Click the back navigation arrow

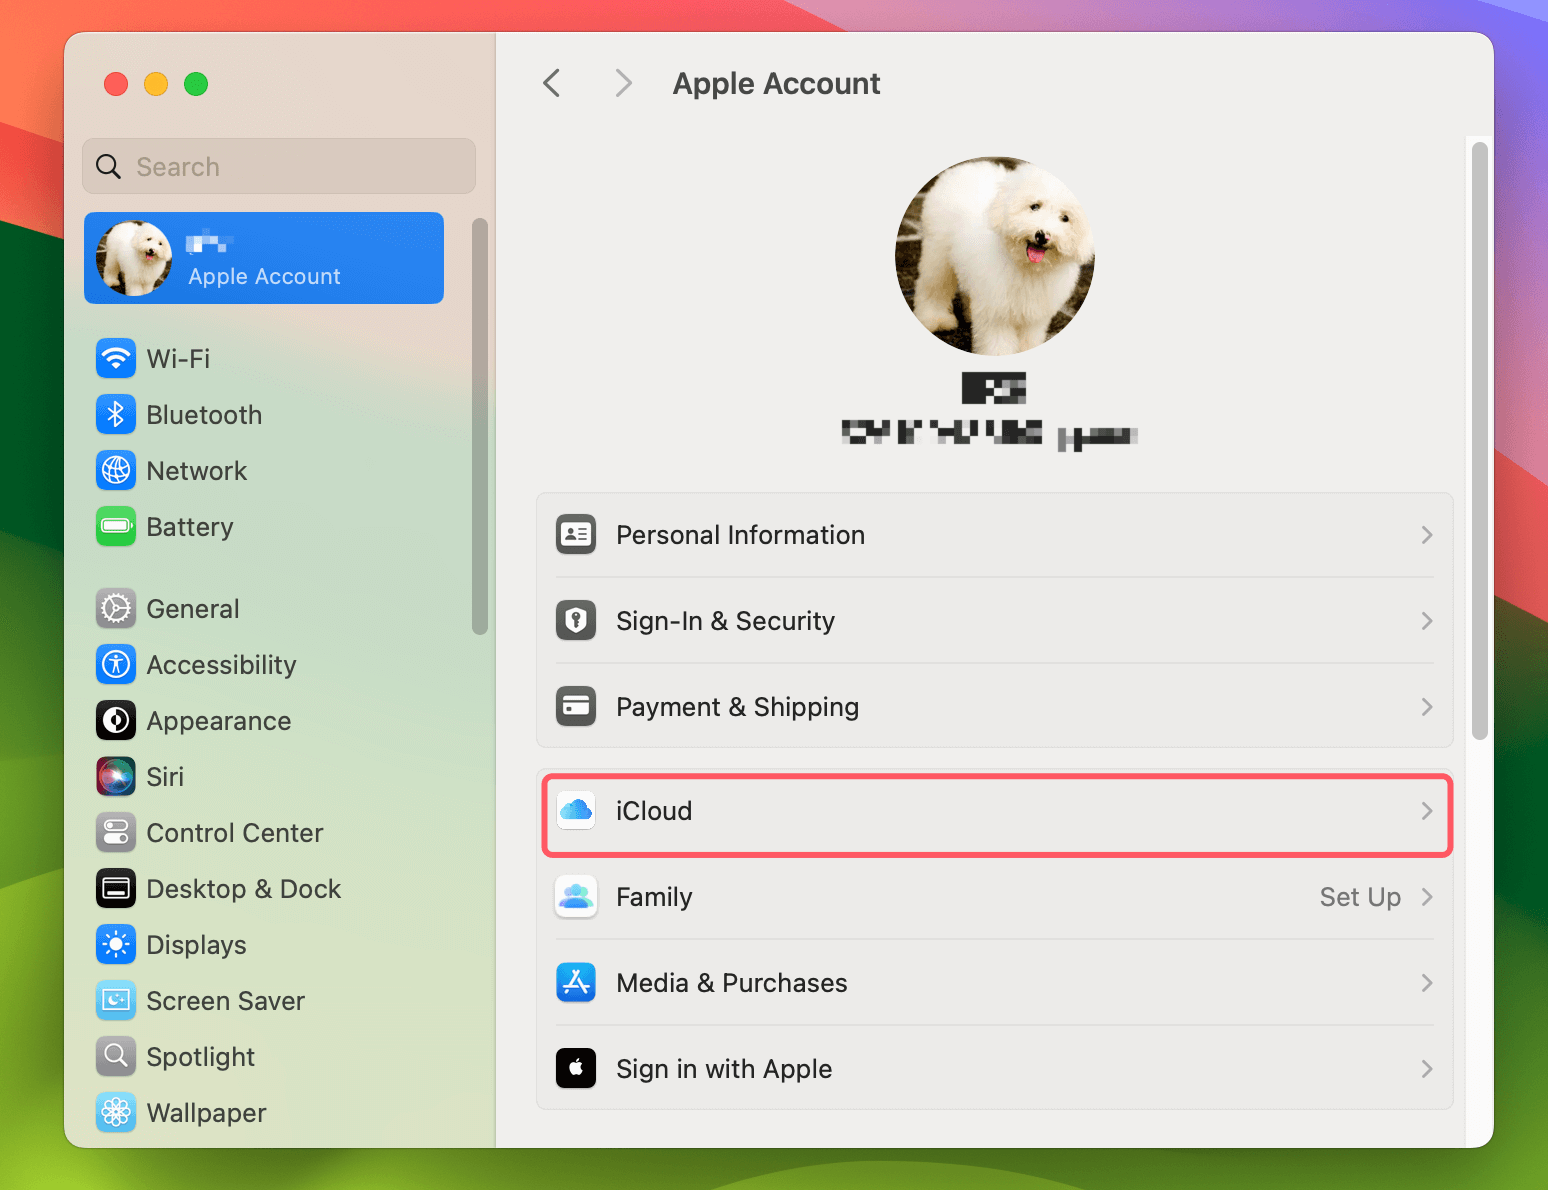551,83
